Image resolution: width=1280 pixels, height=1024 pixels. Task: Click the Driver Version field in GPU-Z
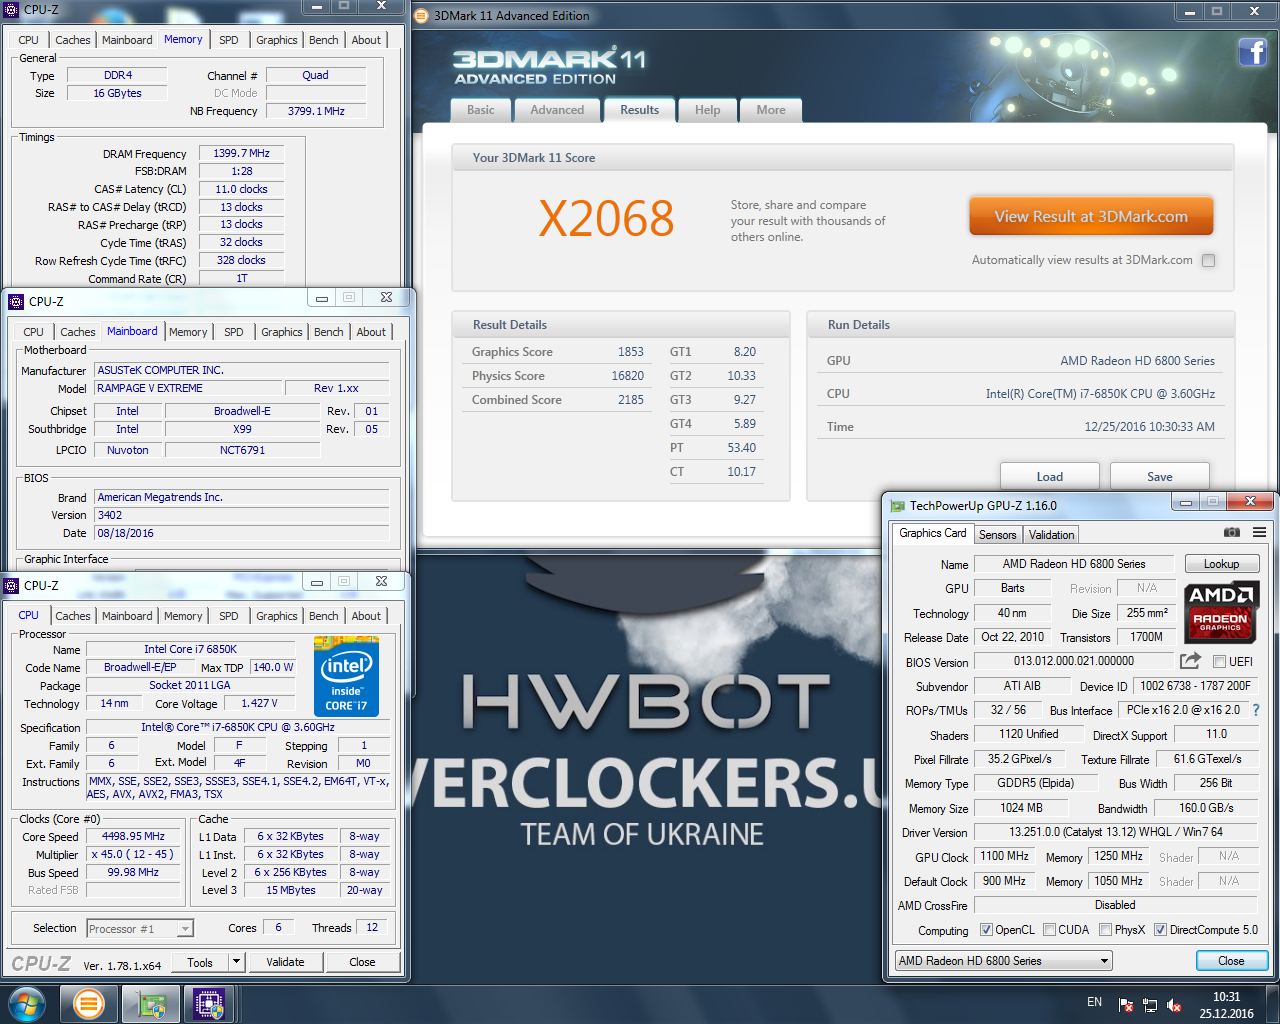coord(1115,832)
